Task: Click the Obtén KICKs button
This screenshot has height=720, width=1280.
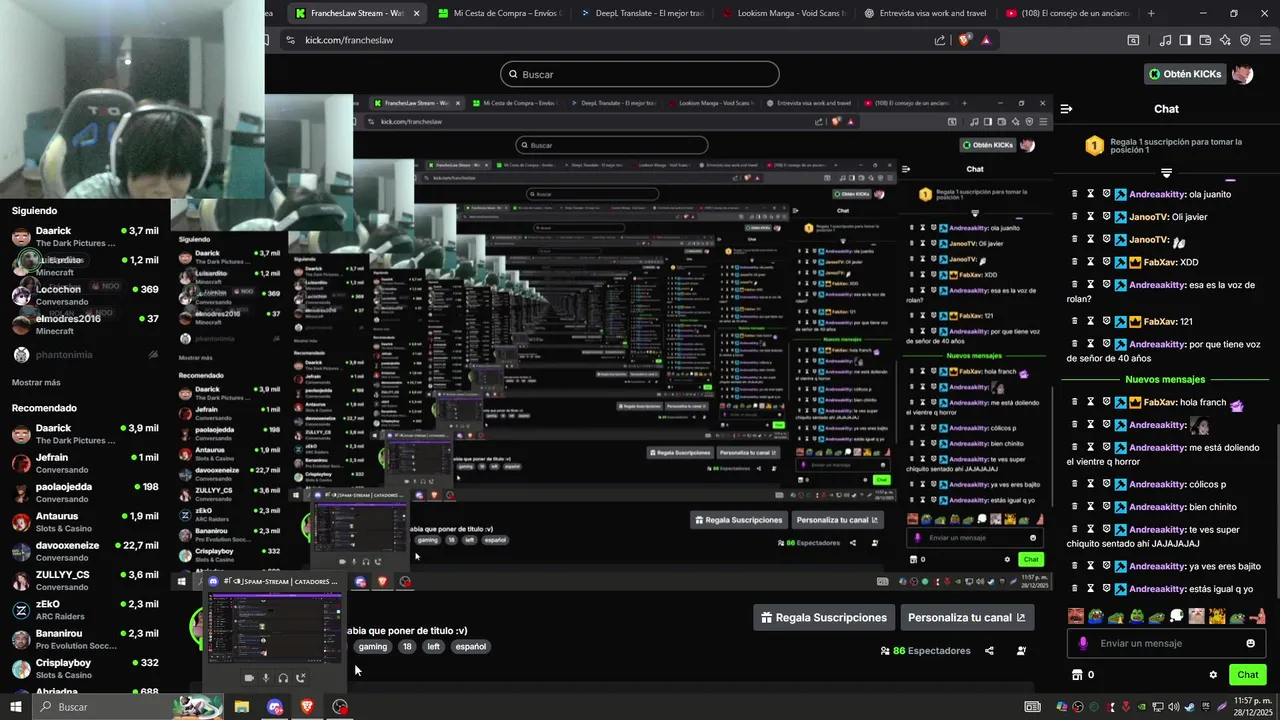Action: click(x=1184, y=74)
